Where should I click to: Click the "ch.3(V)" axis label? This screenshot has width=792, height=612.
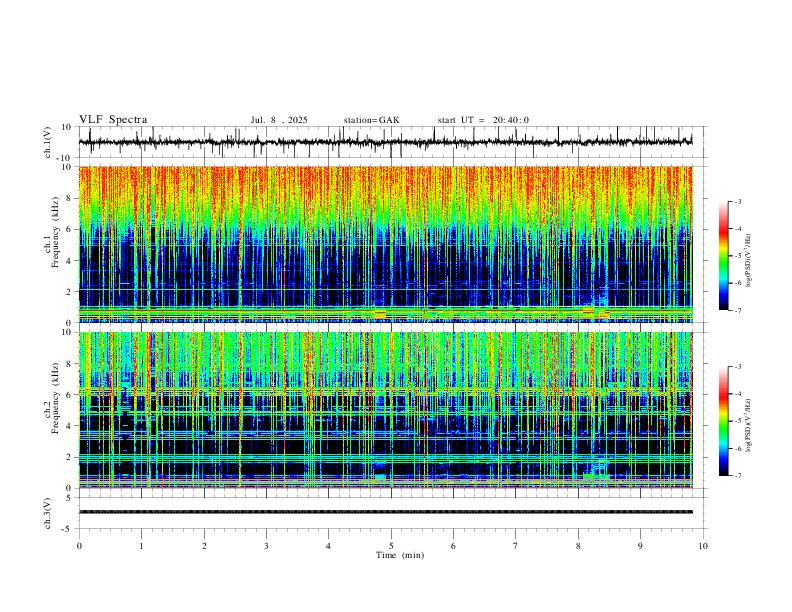point(48,513)
